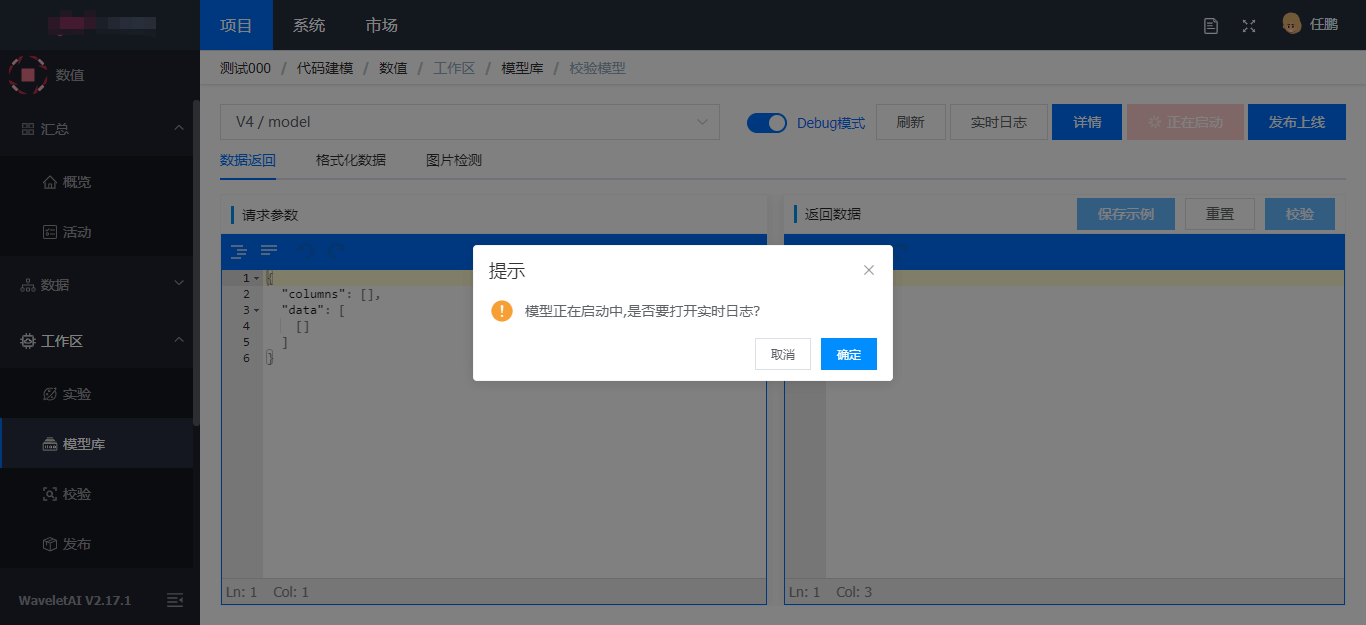This screenshot has height=625, width=1366.
Task: Select the 格式化数据 tab
Action: click(351, 160)
